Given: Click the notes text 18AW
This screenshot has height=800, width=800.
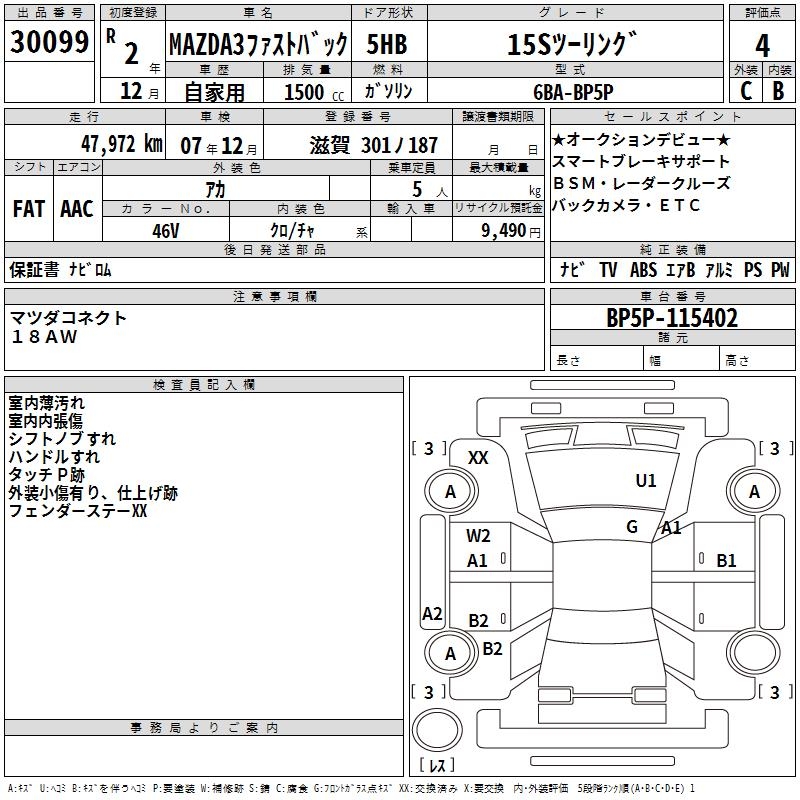Looking at the screenshot, I should [44, 337].
